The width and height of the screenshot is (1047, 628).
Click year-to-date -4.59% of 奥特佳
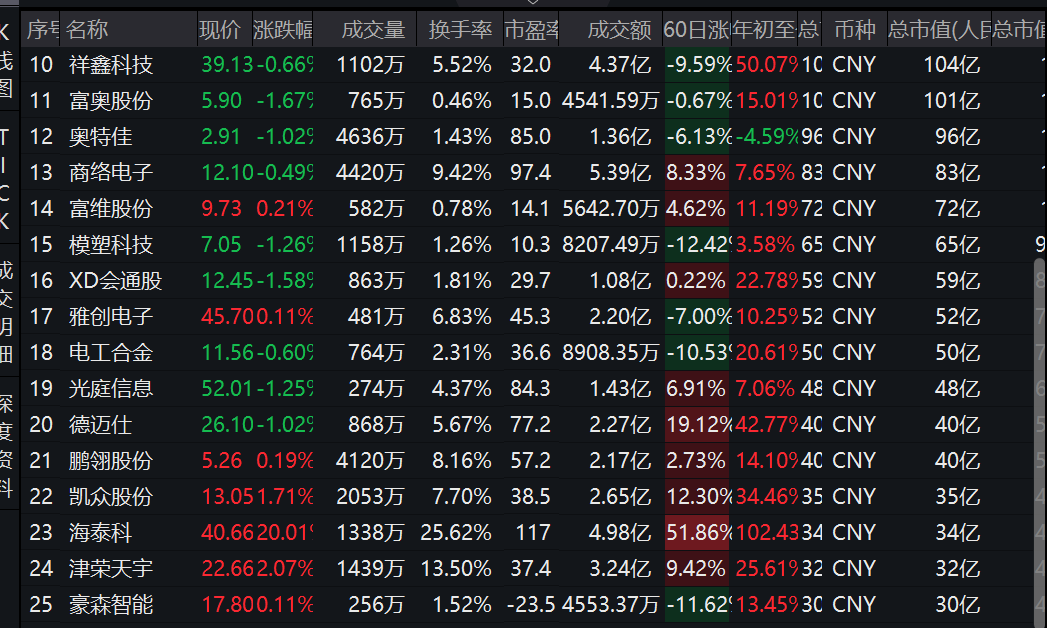point(767,137)
